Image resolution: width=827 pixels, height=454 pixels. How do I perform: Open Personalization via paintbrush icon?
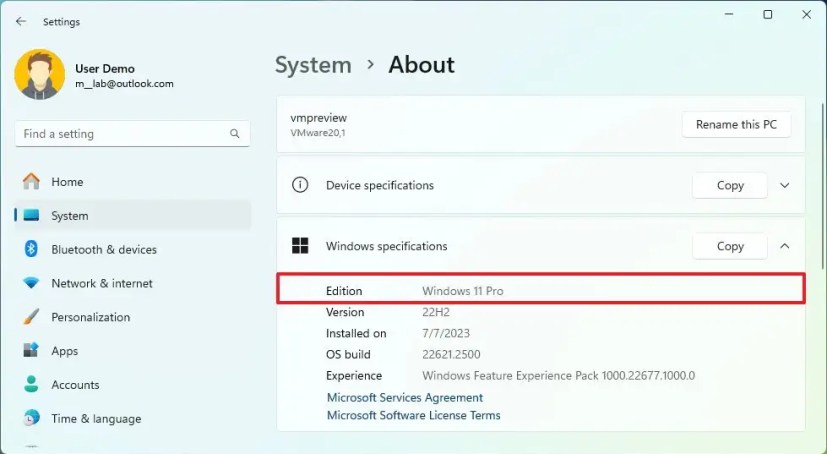[31, 317]
